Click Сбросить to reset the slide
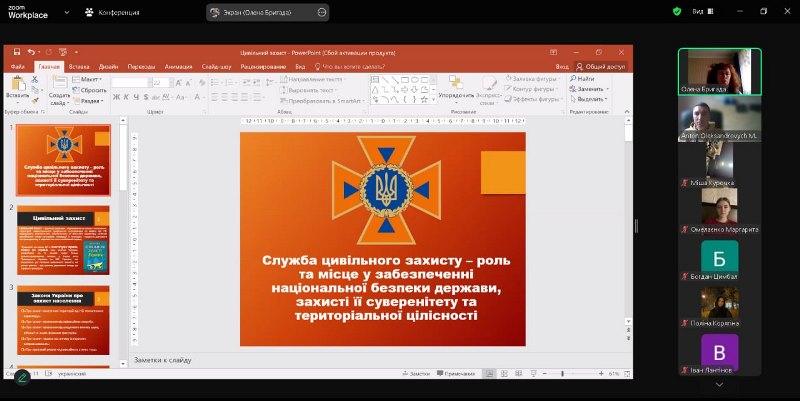Screen dimensions: 800x401 [x=90, y=90]
